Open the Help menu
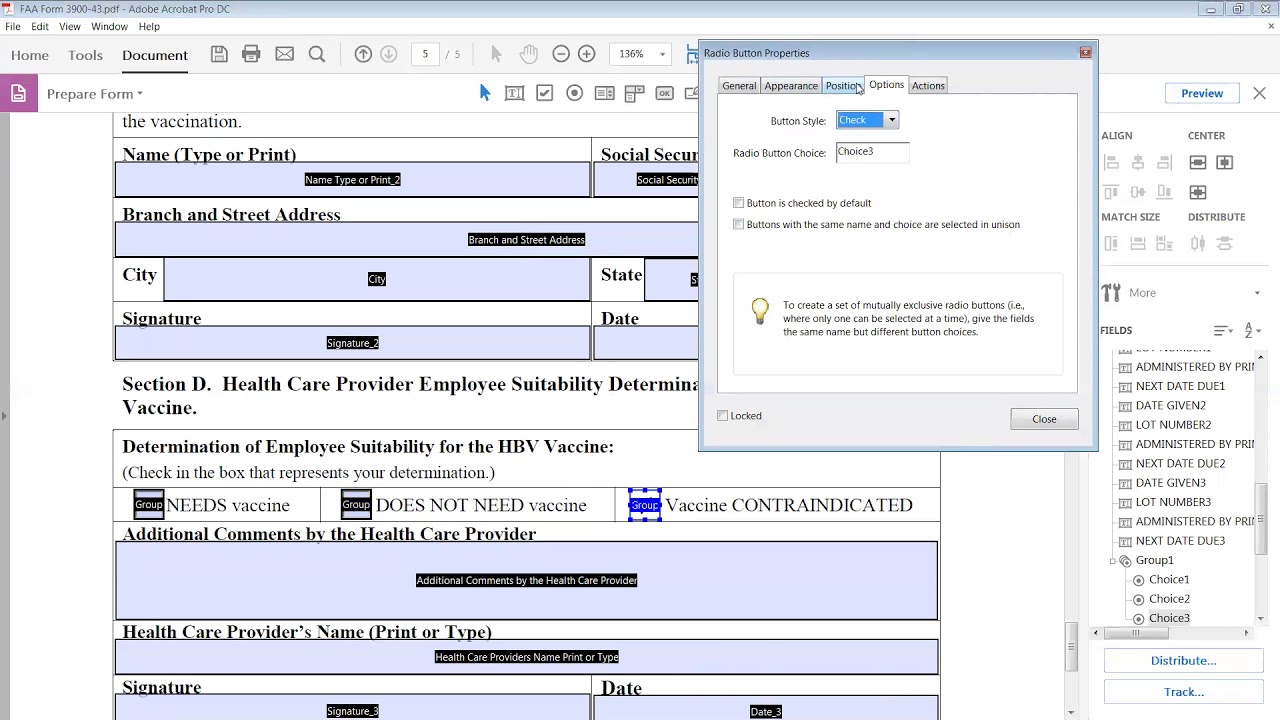The height and width of the screenshot is (720, 1280). (149, 26)
